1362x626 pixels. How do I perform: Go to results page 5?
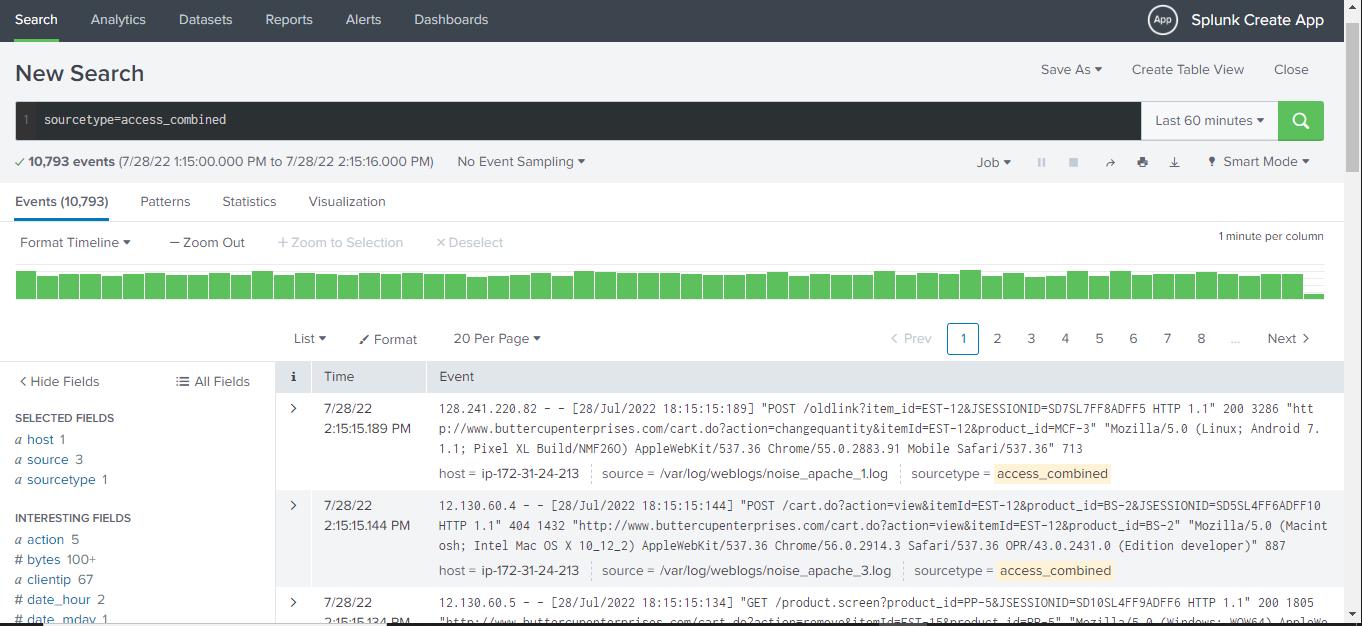[x=1099, y=339]
